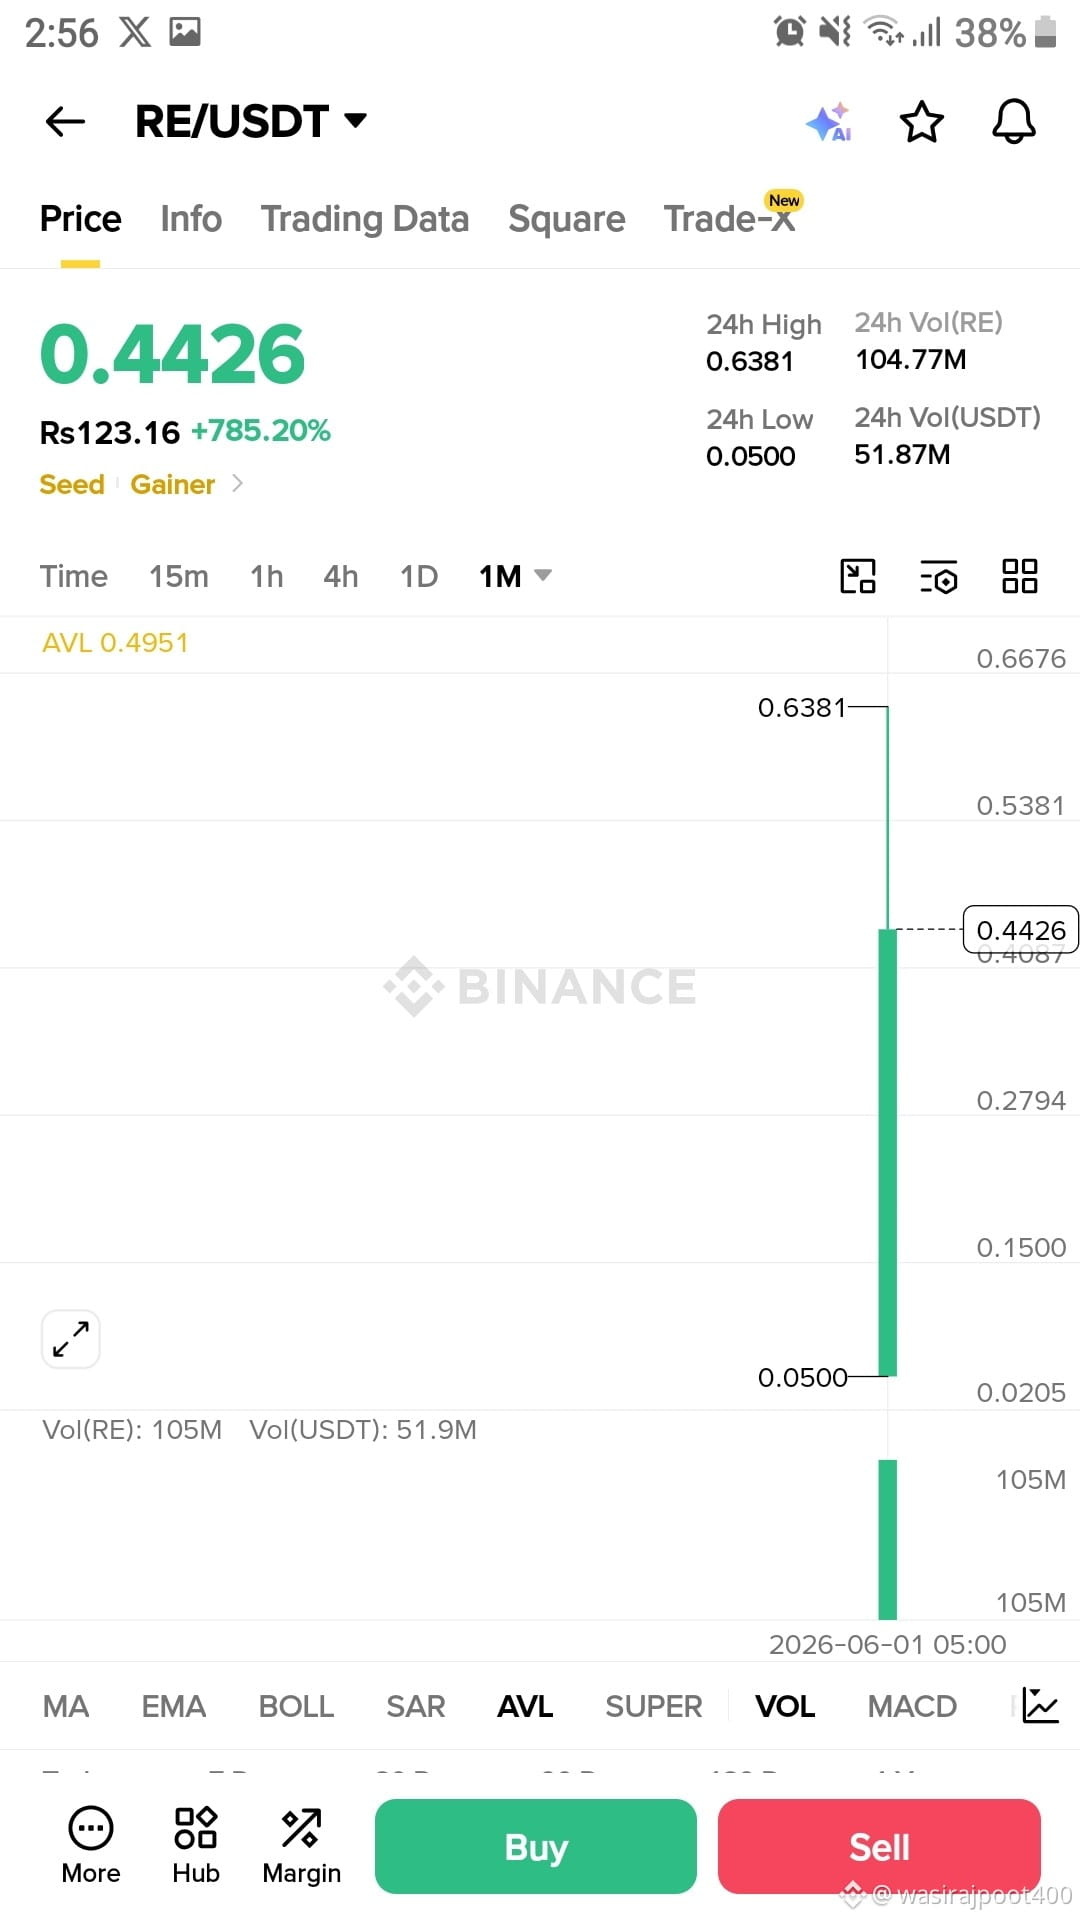Tap the green Buy button
The height and width of the screenshot is (1920, 1080).
[536, 1846]
